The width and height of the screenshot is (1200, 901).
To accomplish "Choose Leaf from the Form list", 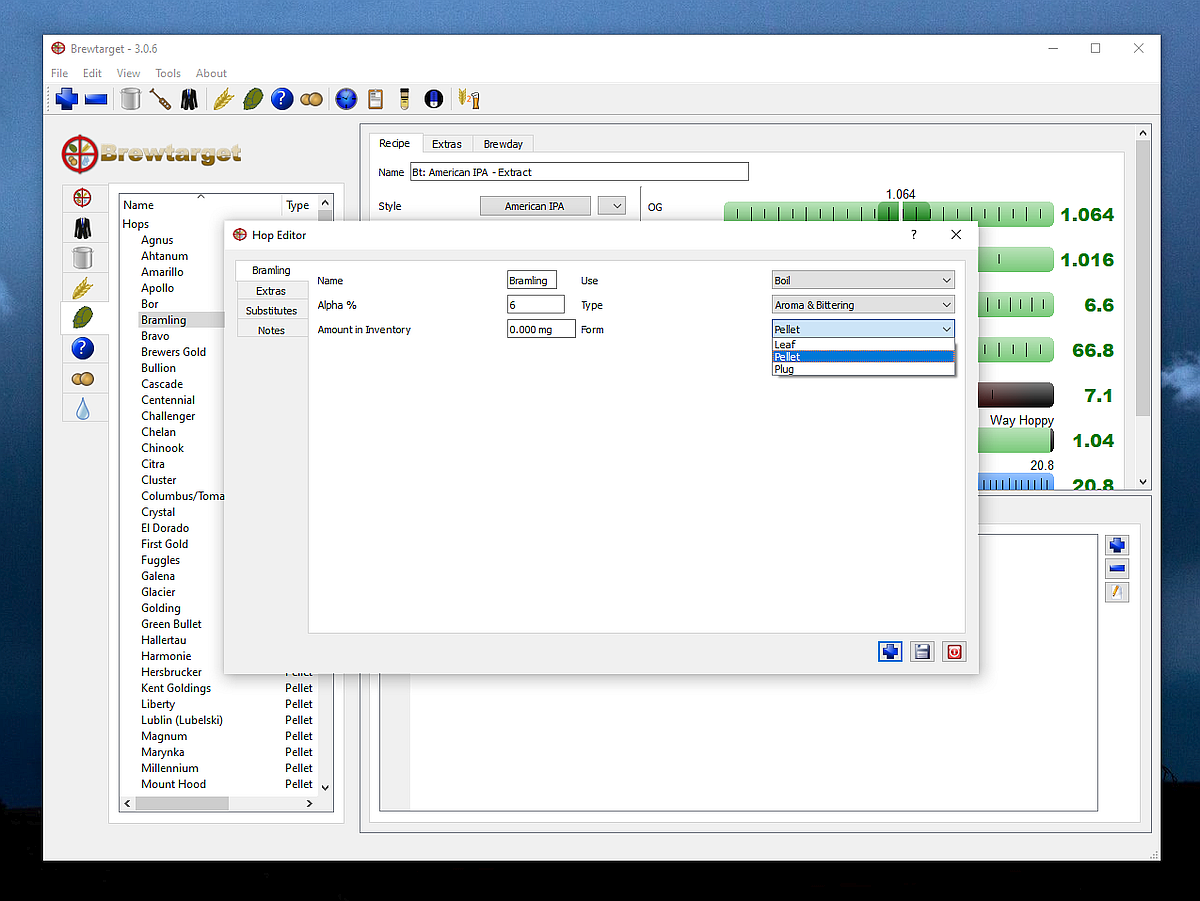I will click(864, 345).
